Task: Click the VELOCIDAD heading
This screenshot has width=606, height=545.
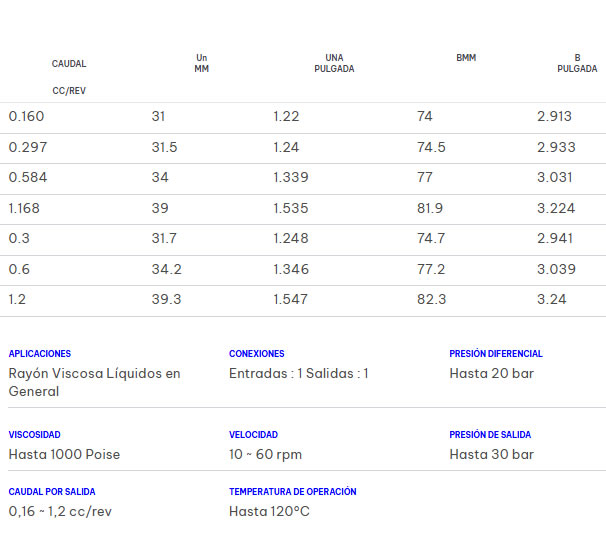Action: coord(253,435)
